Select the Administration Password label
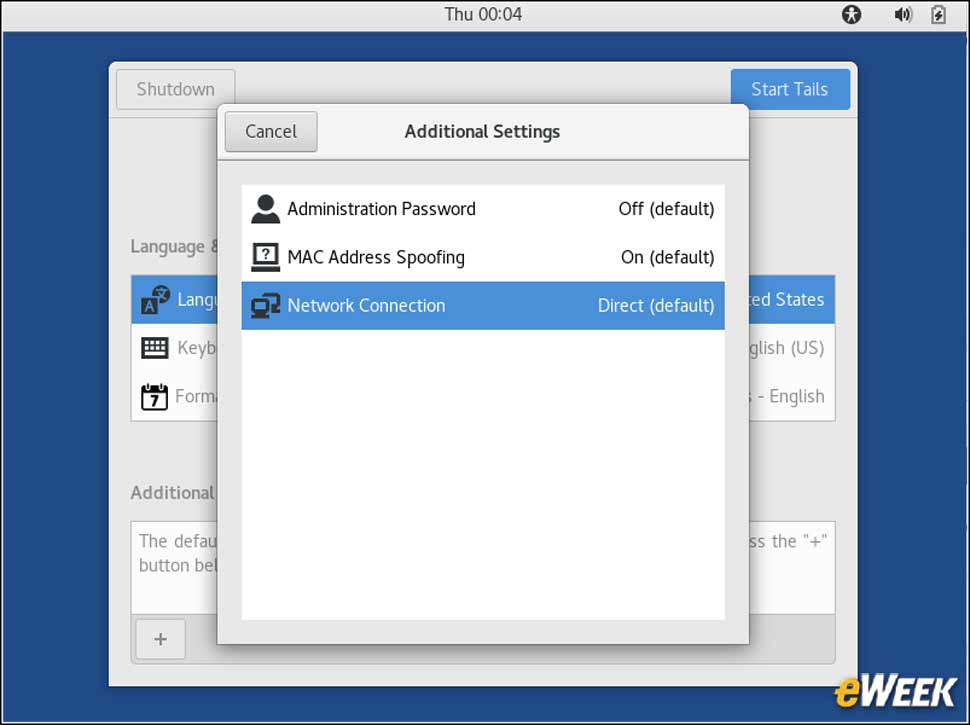Viewport: 970px width, 725px height. tap(381, 209)
